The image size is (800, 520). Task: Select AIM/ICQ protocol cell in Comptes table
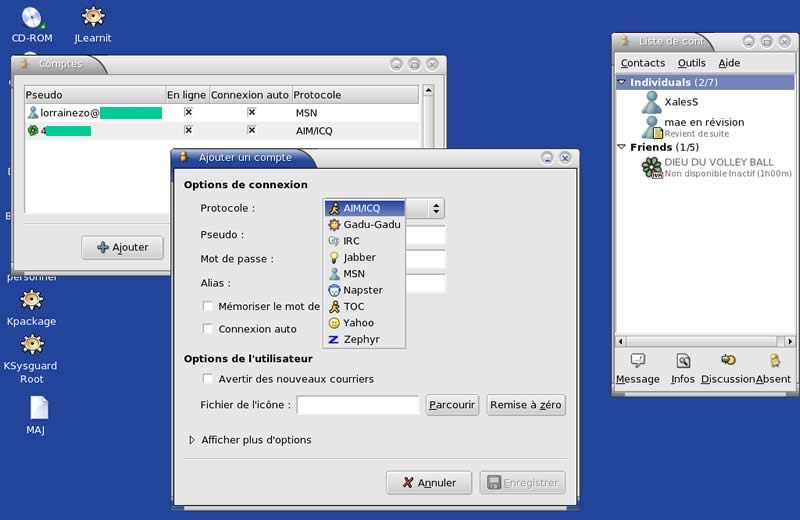[314, 131]
